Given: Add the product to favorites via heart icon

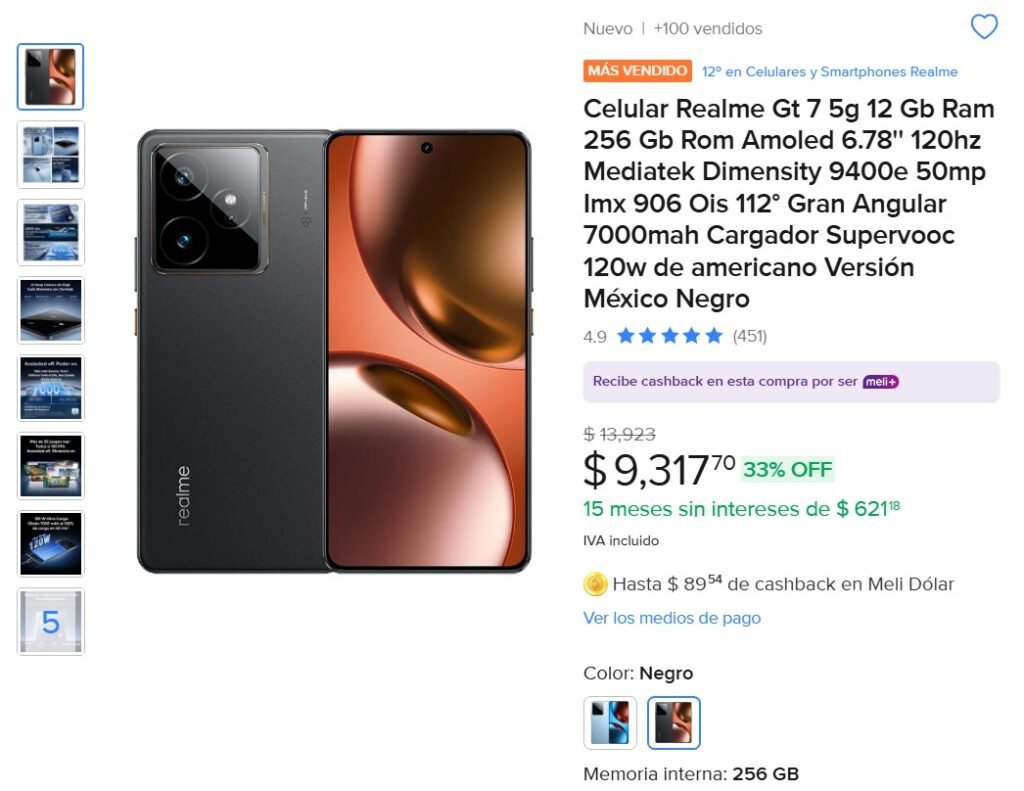Looking at the screenshot, I should pos(984,27).
